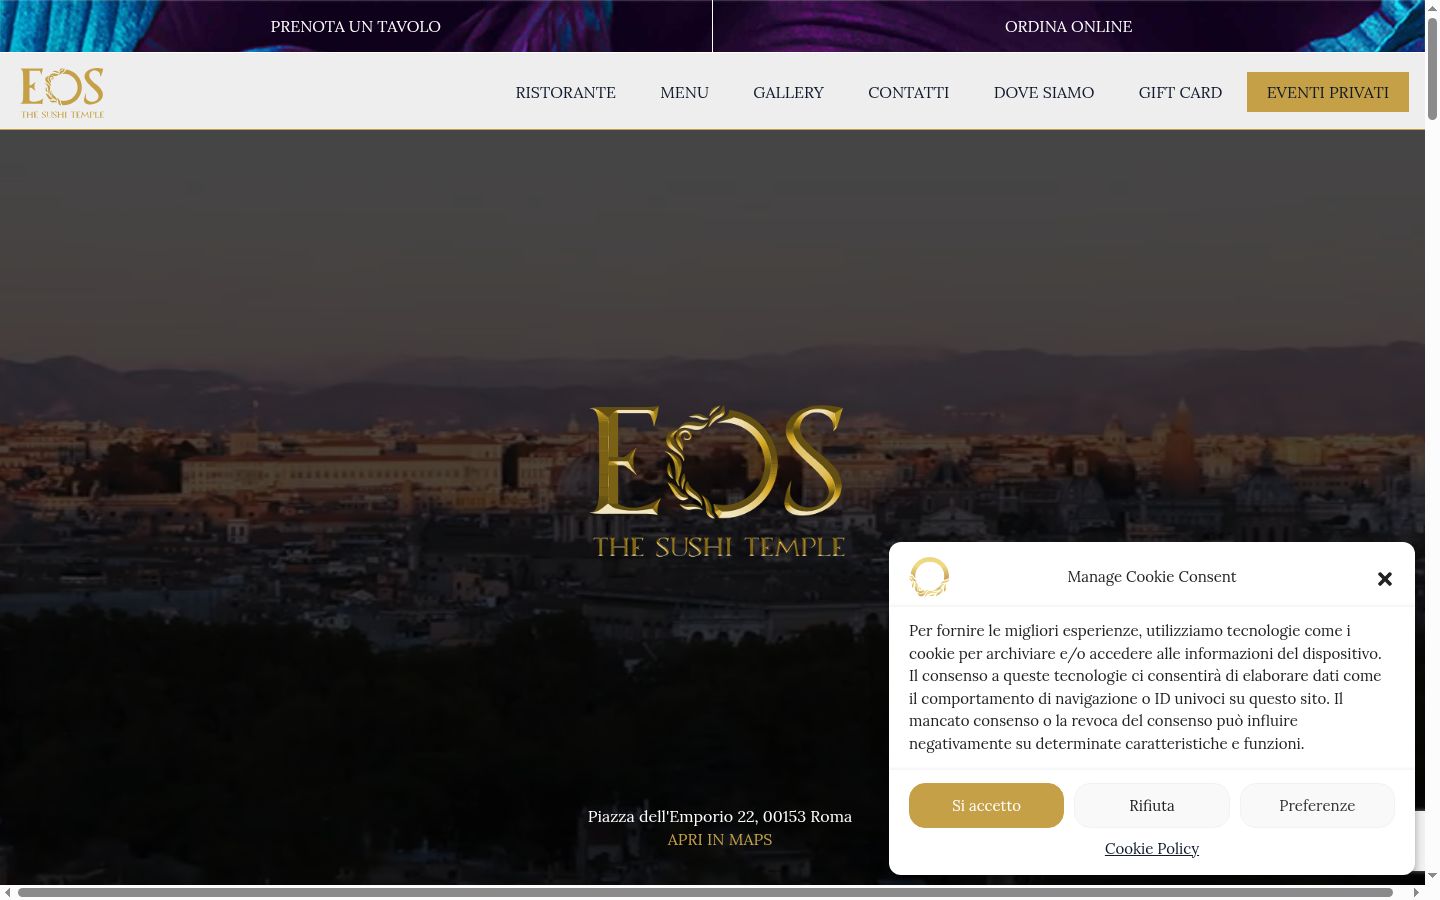The width and height of the screenshot is (1440, 900).
Task: Click the scroll right arrow
Action: tap(1416, 892)
